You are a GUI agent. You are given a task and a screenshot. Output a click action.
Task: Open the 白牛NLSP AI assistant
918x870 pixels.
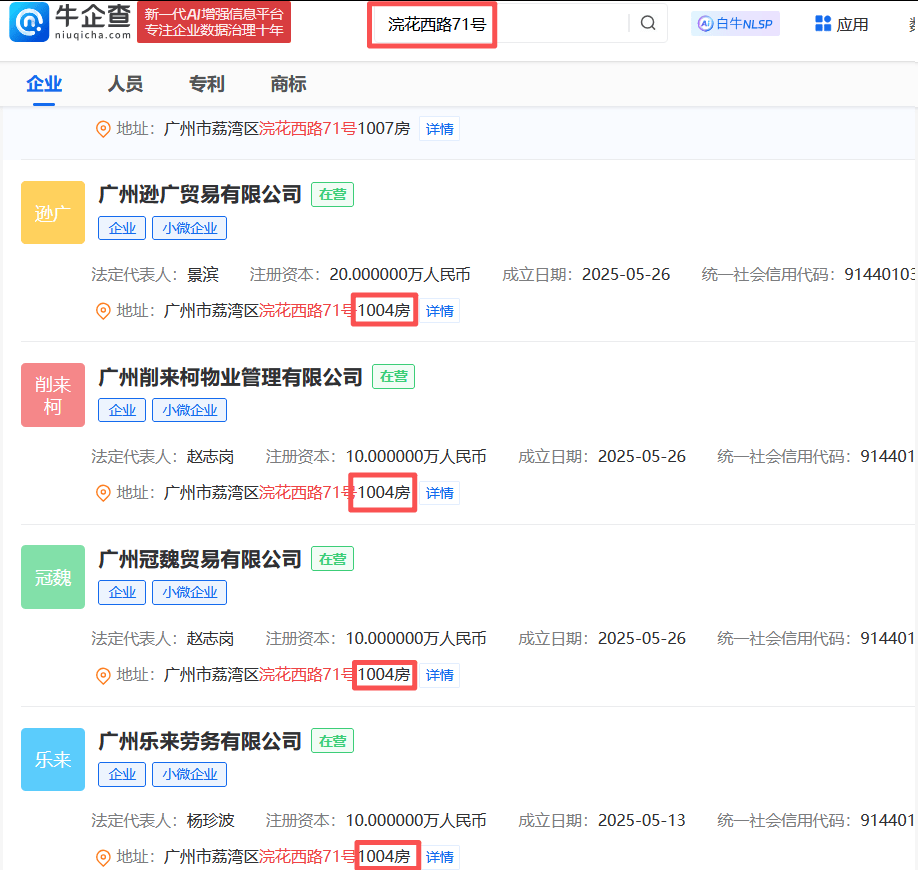pos(735,23)
